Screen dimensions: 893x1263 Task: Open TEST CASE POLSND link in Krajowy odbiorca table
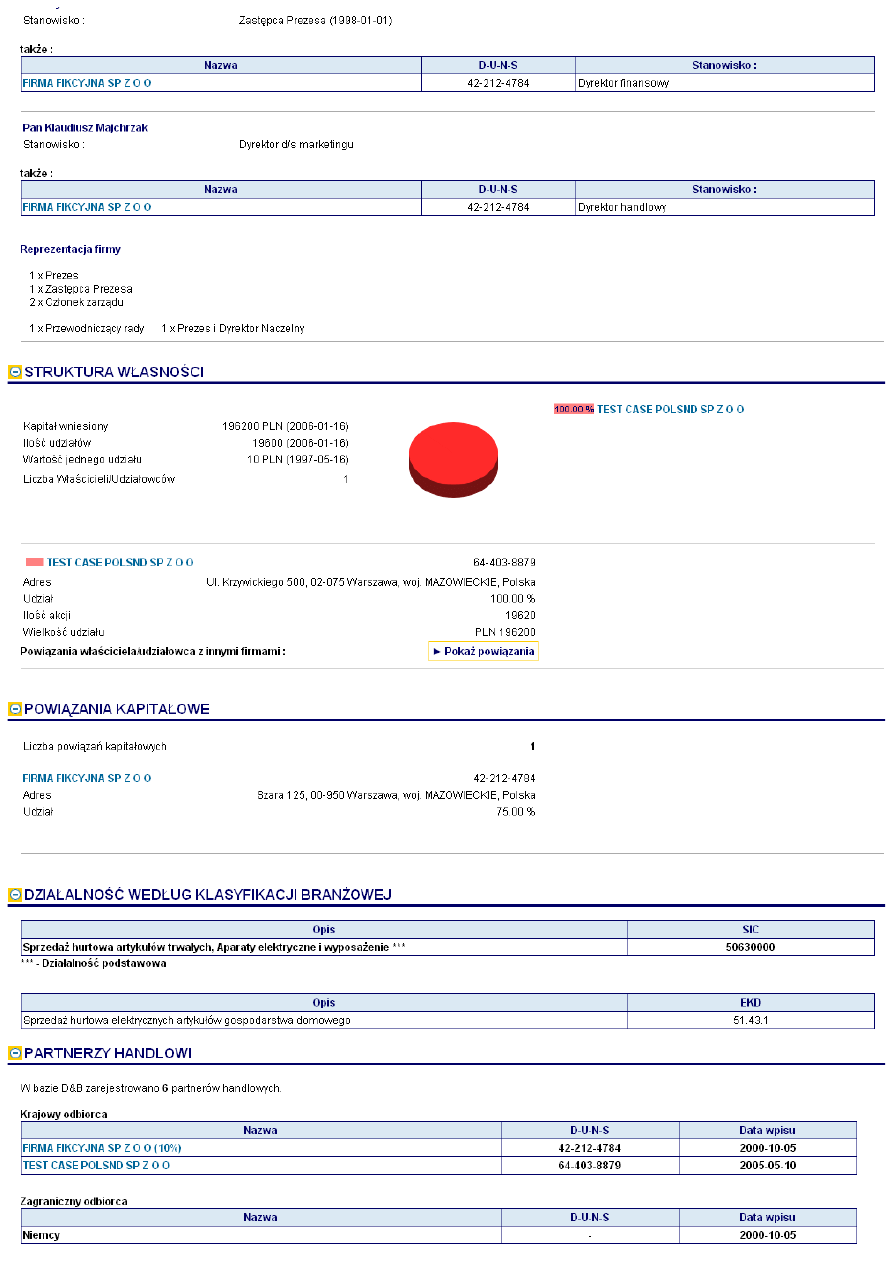(96, 1165)
